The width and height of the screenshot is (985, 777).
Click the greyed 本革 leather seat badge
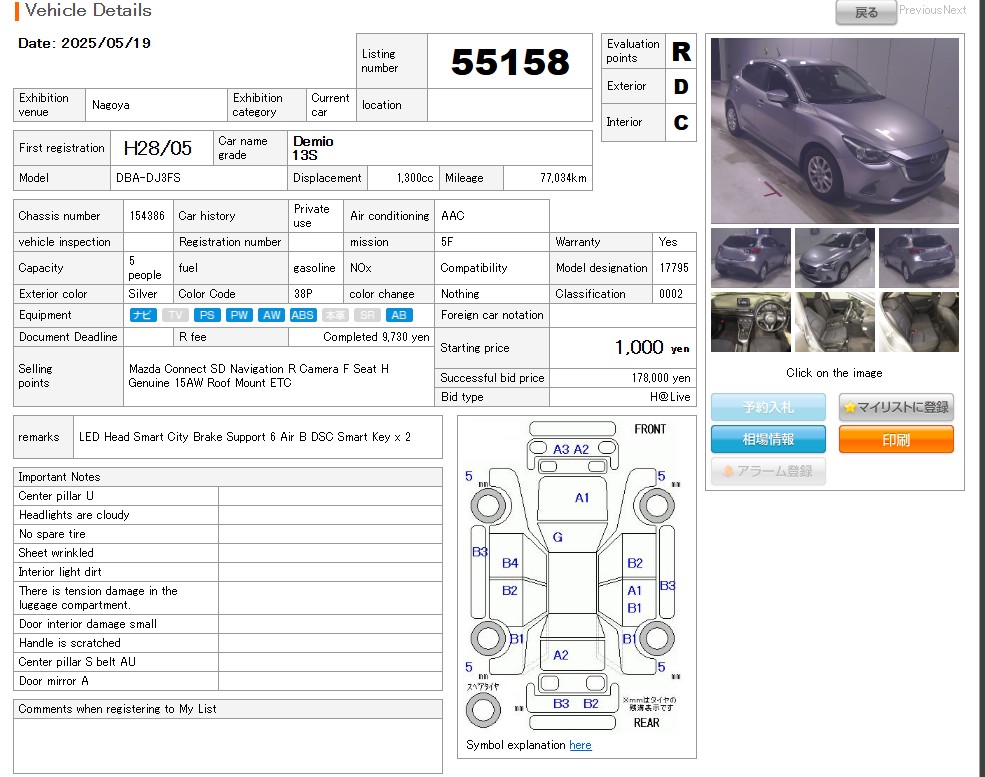point(335,315)
